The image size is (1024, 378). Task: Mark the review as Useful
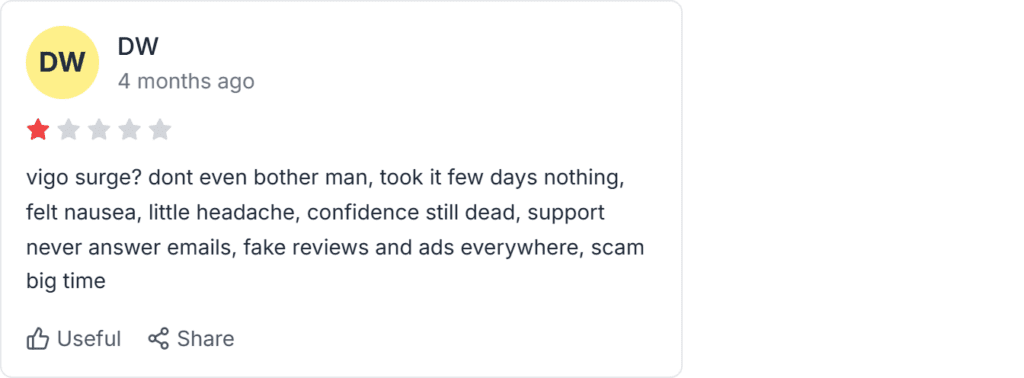pyautogui.click(x=74, y=339)
